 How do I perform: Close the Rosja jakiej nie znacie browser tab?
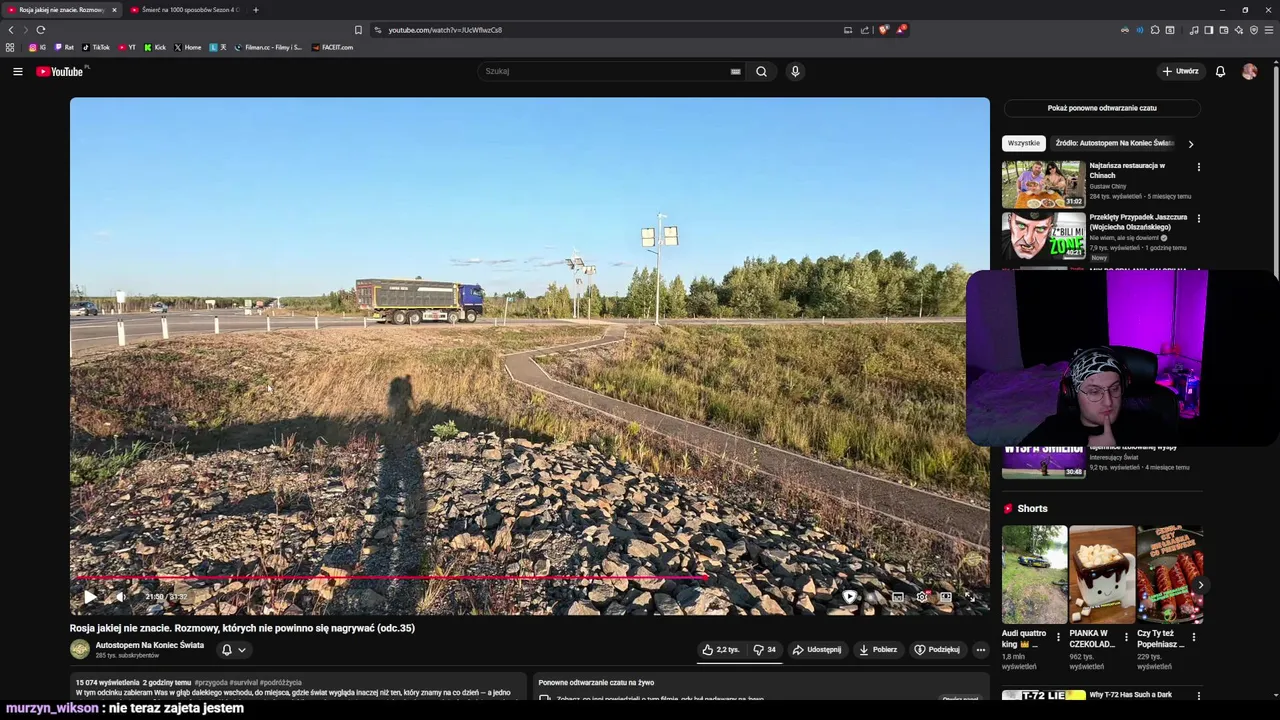point(114,10)
